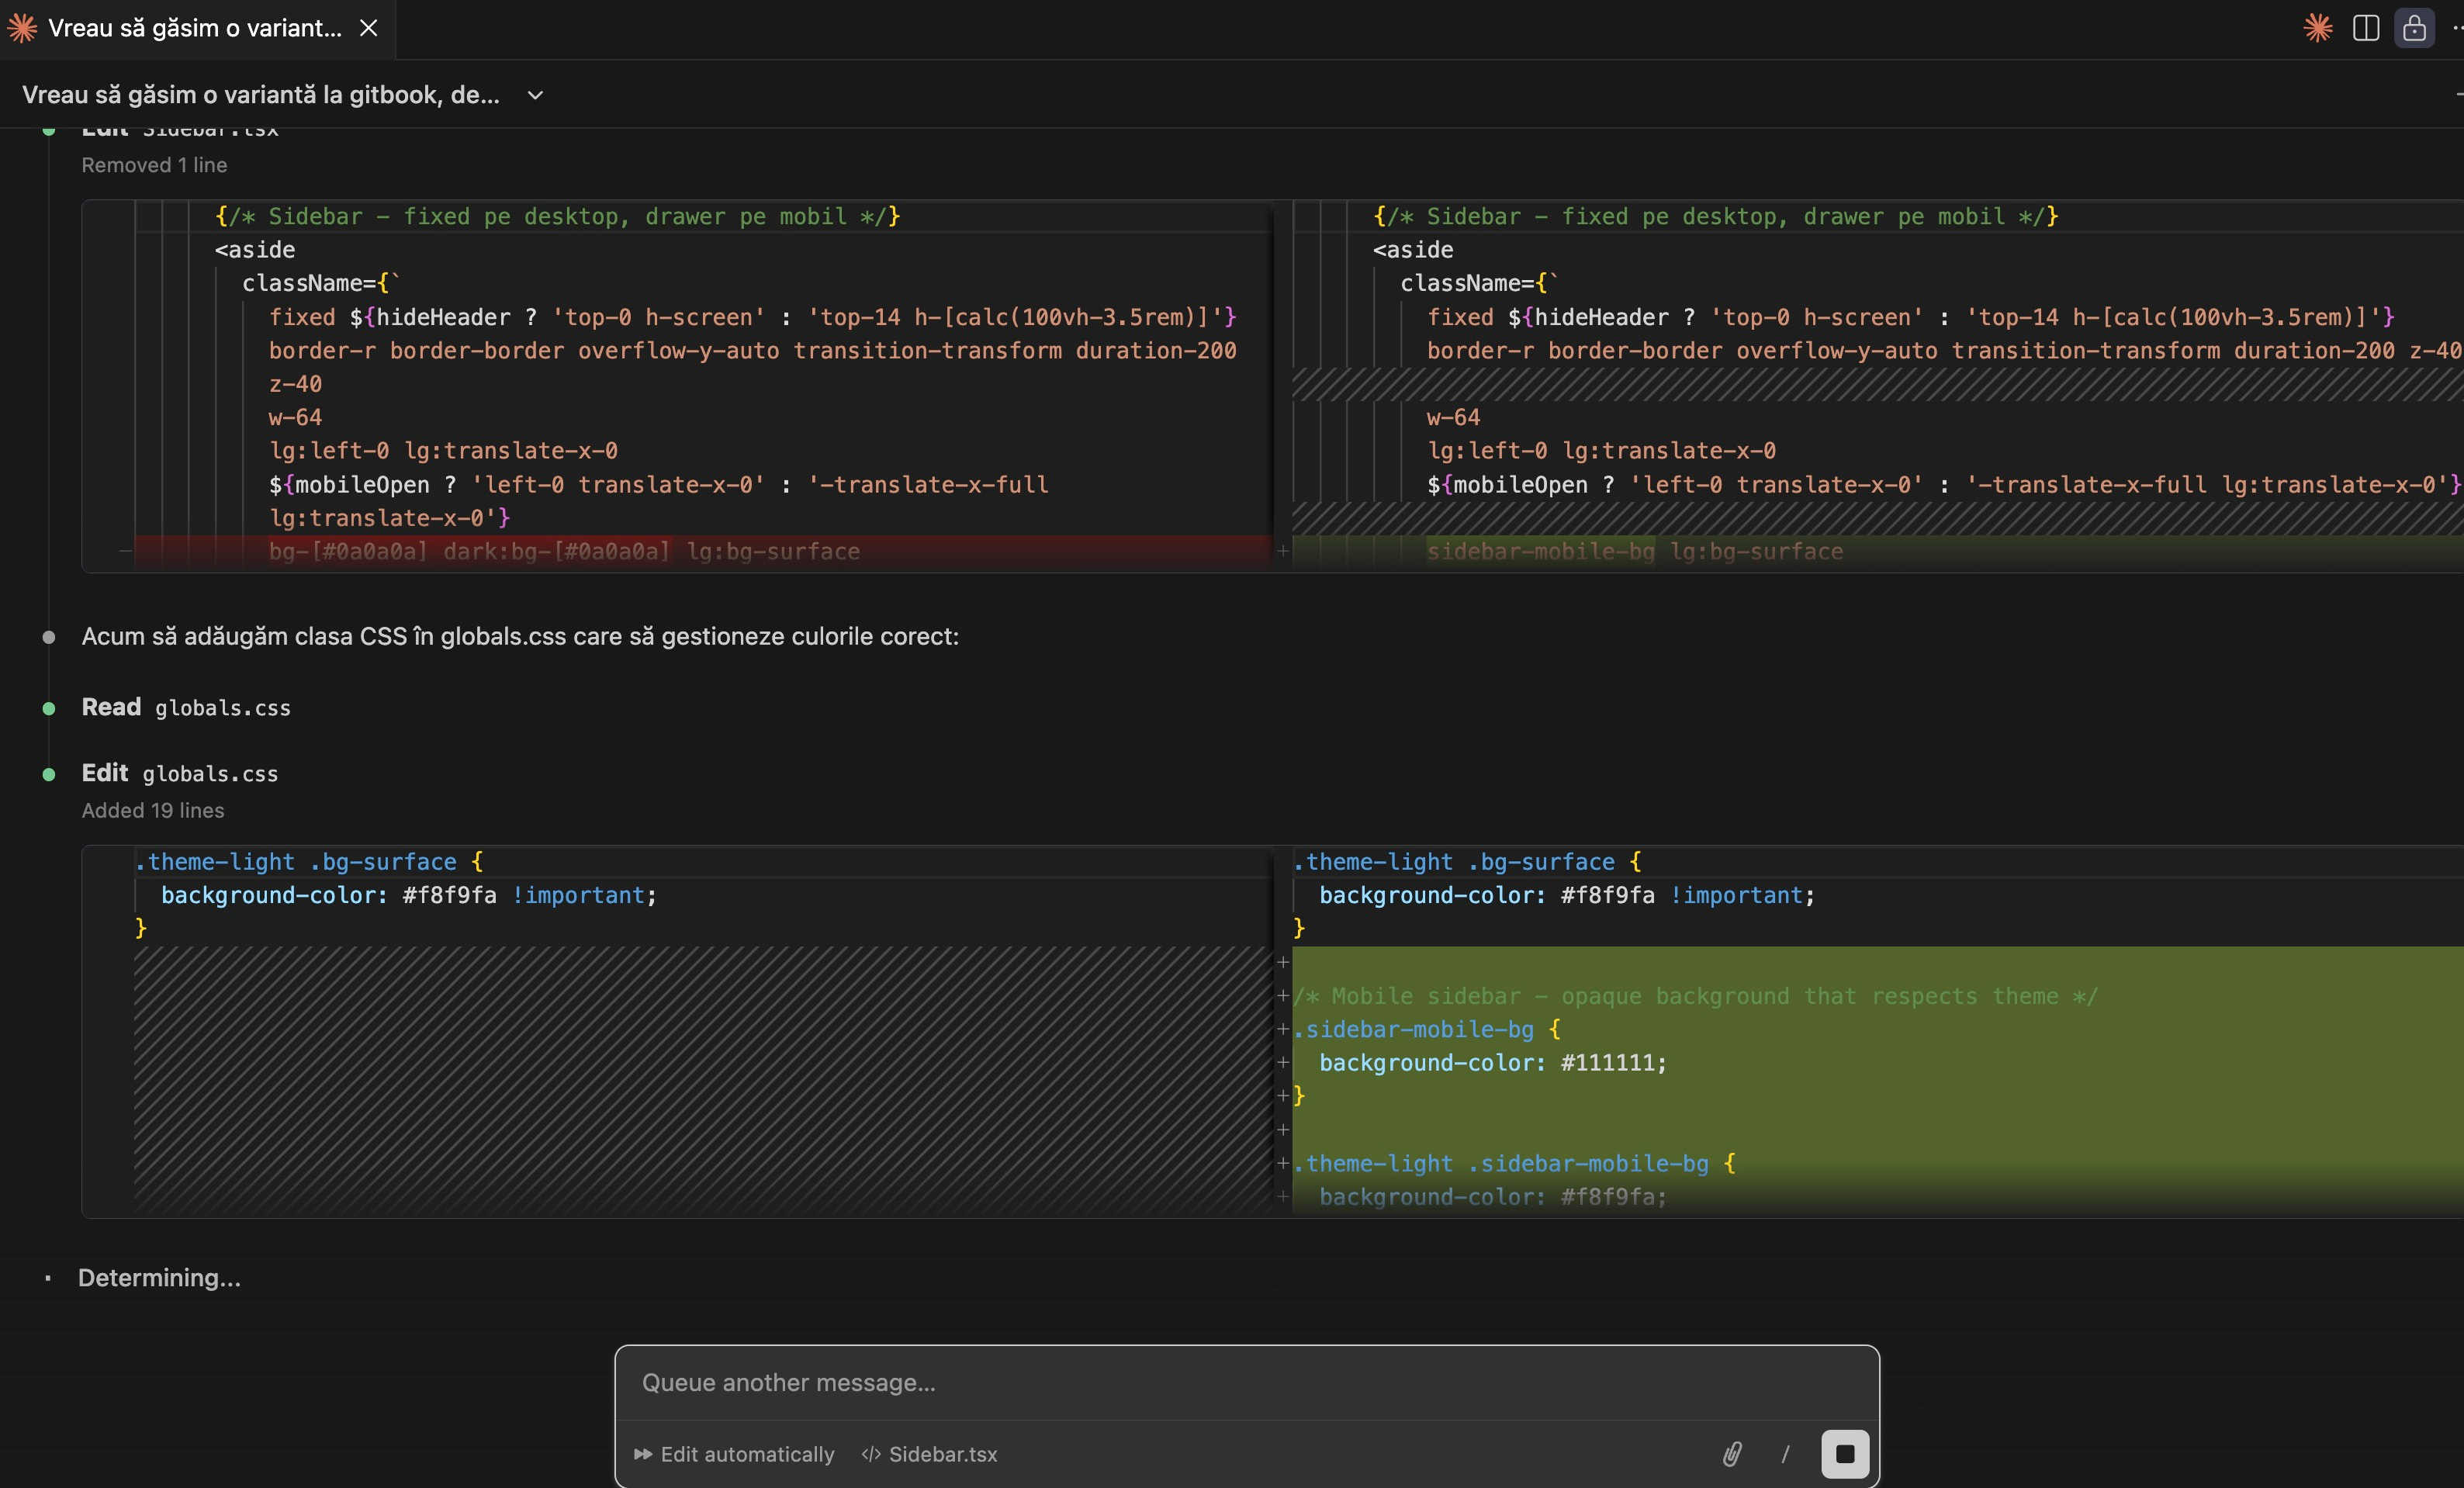Open slash commands with the / icon
Image resolution: width=2464 pixels, height=1488 pixels.
(1785, 1454)
